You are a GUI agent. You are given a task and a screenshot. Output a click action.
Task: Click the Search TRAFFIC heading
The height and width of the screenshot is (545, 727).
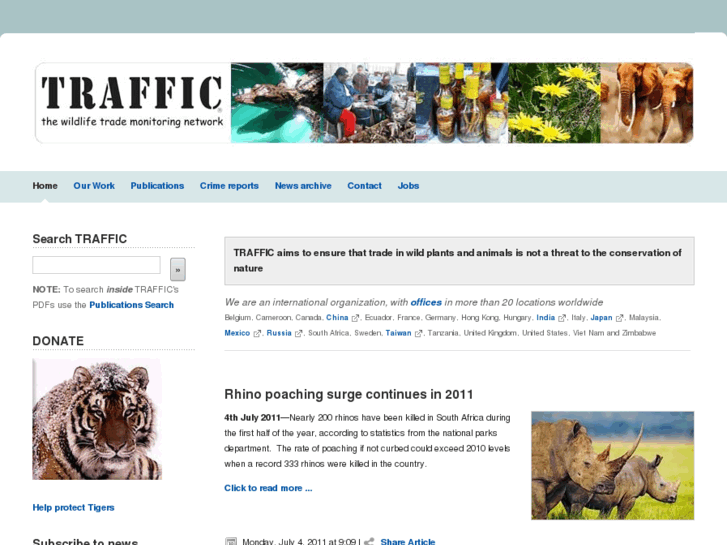pos(80,239)
